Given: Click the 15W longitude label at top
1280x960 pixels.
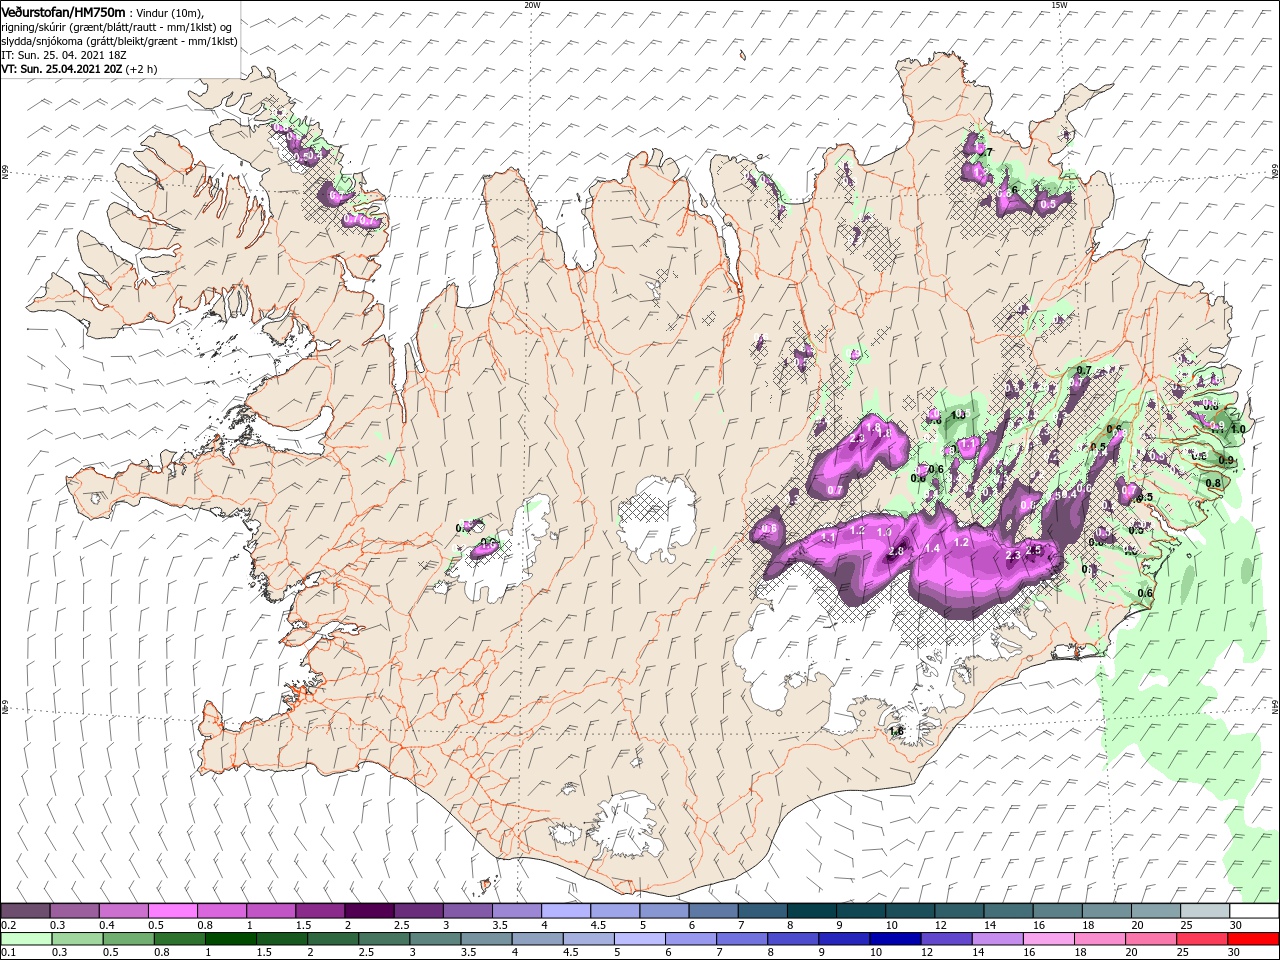Looking at the screenshot, I should pyautogui.click(x=1059, y=4).
